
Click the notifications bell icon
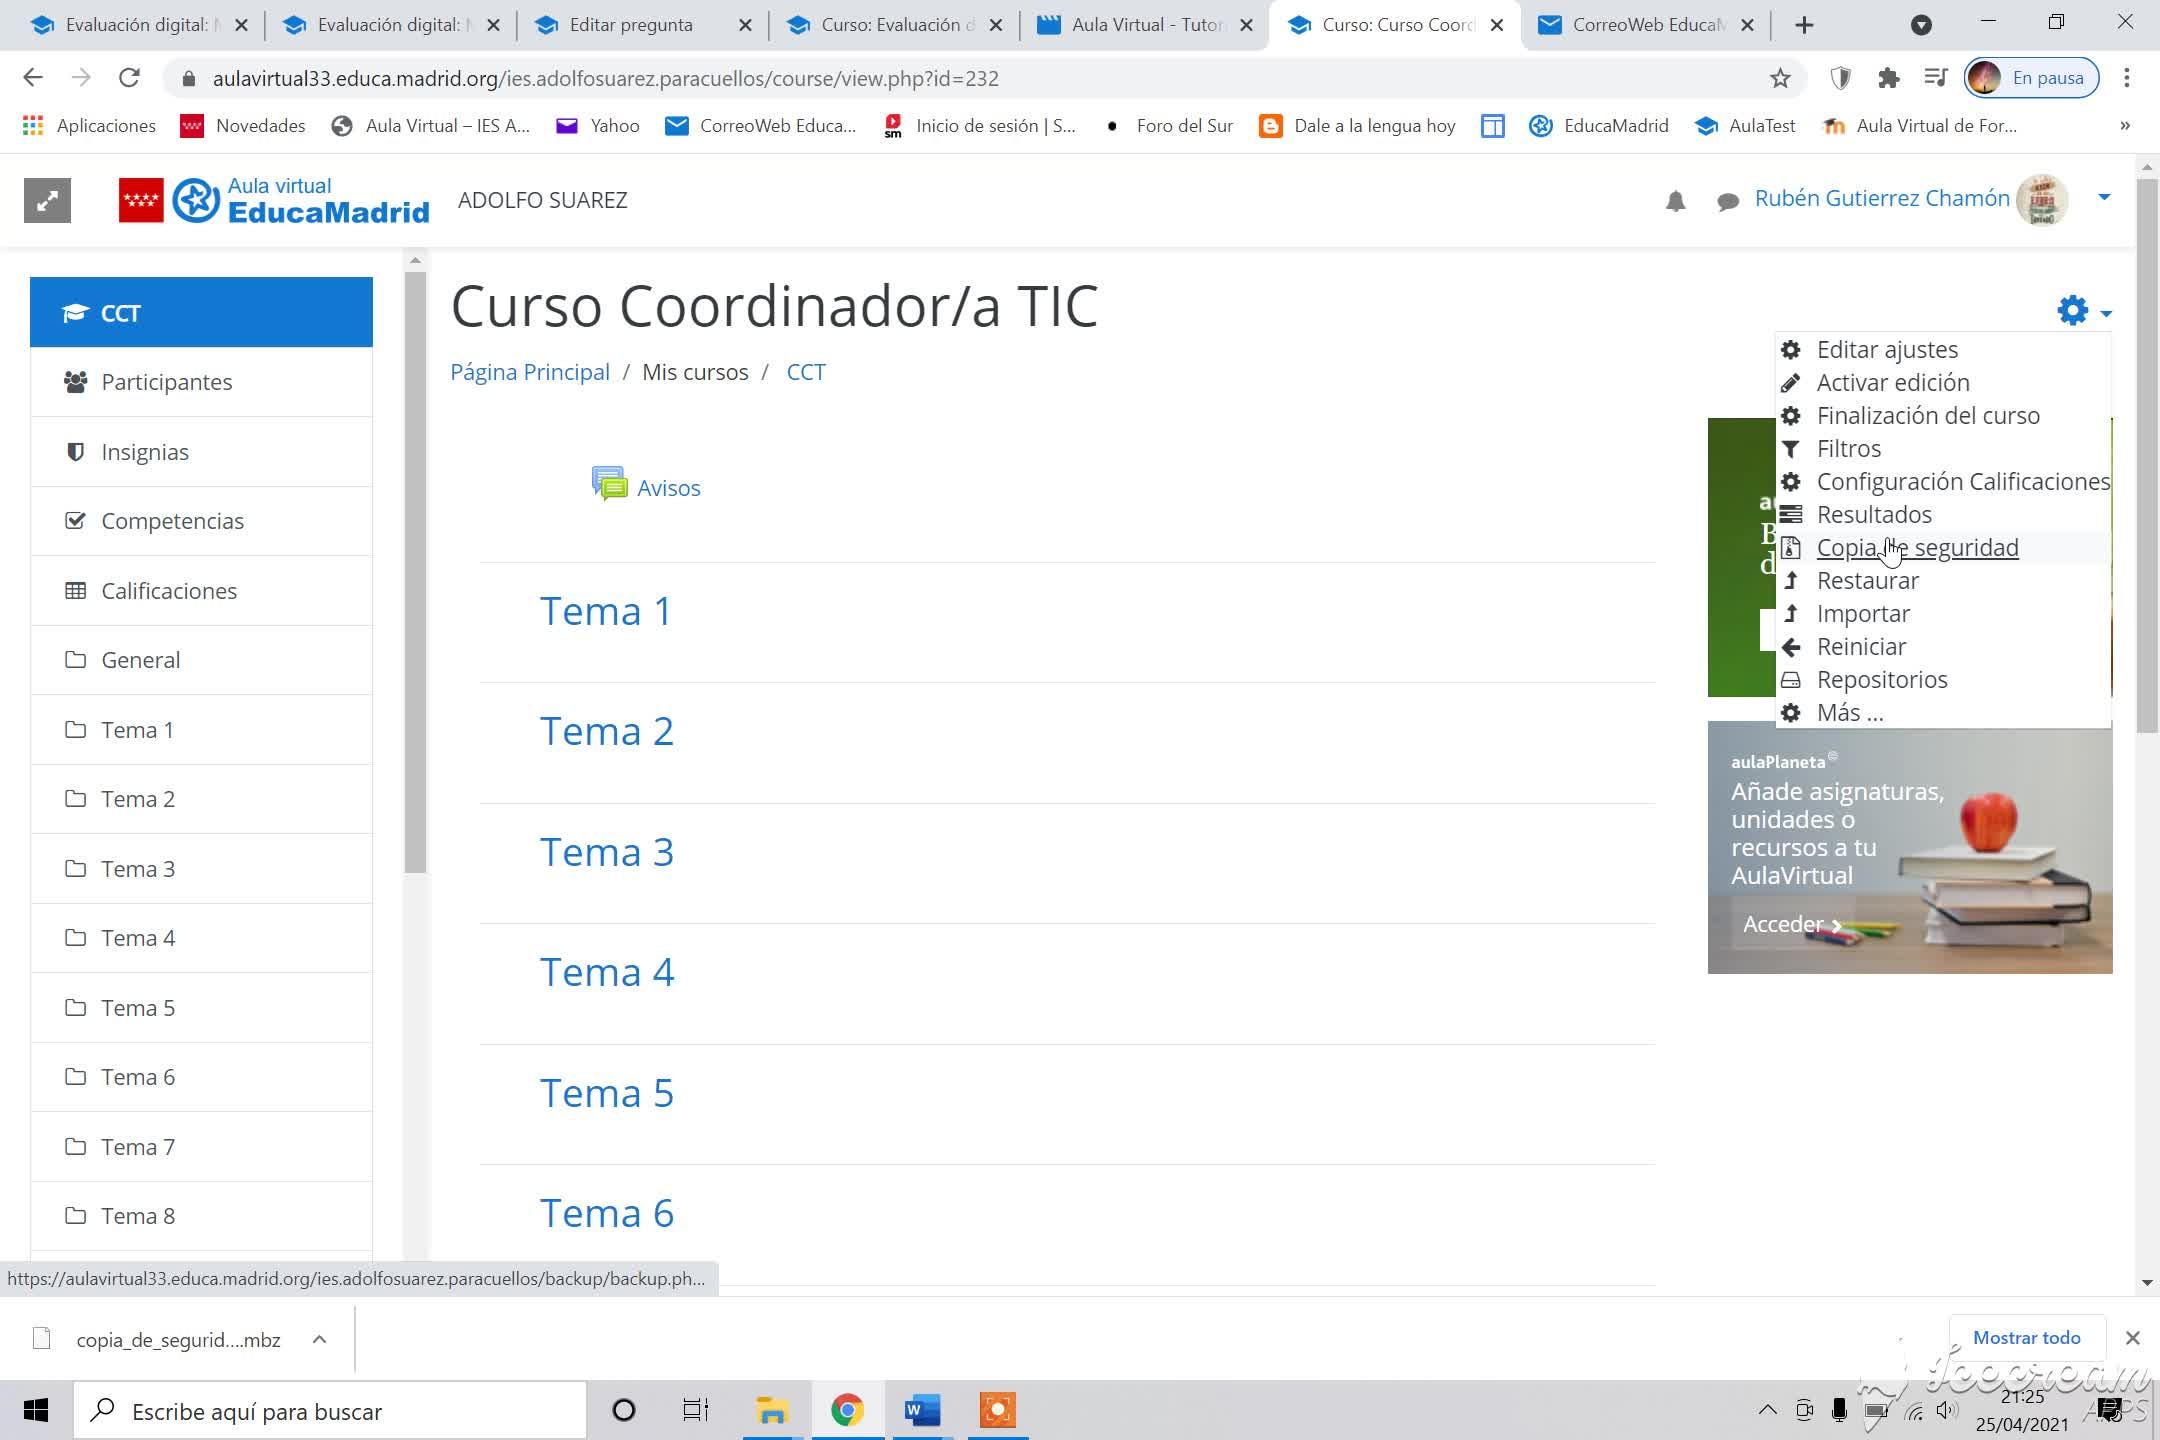click(1675, 201)
